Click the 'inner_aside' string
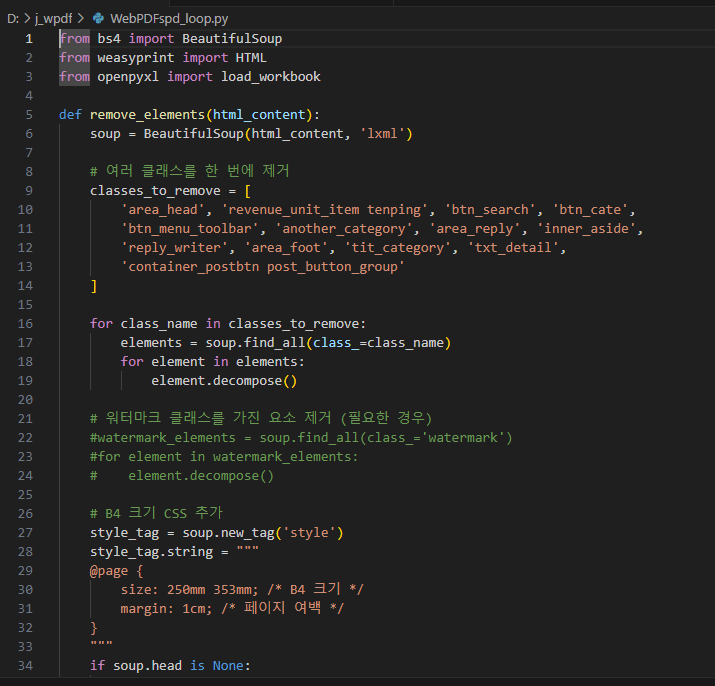The image size is (715, 686). point(586,229)
